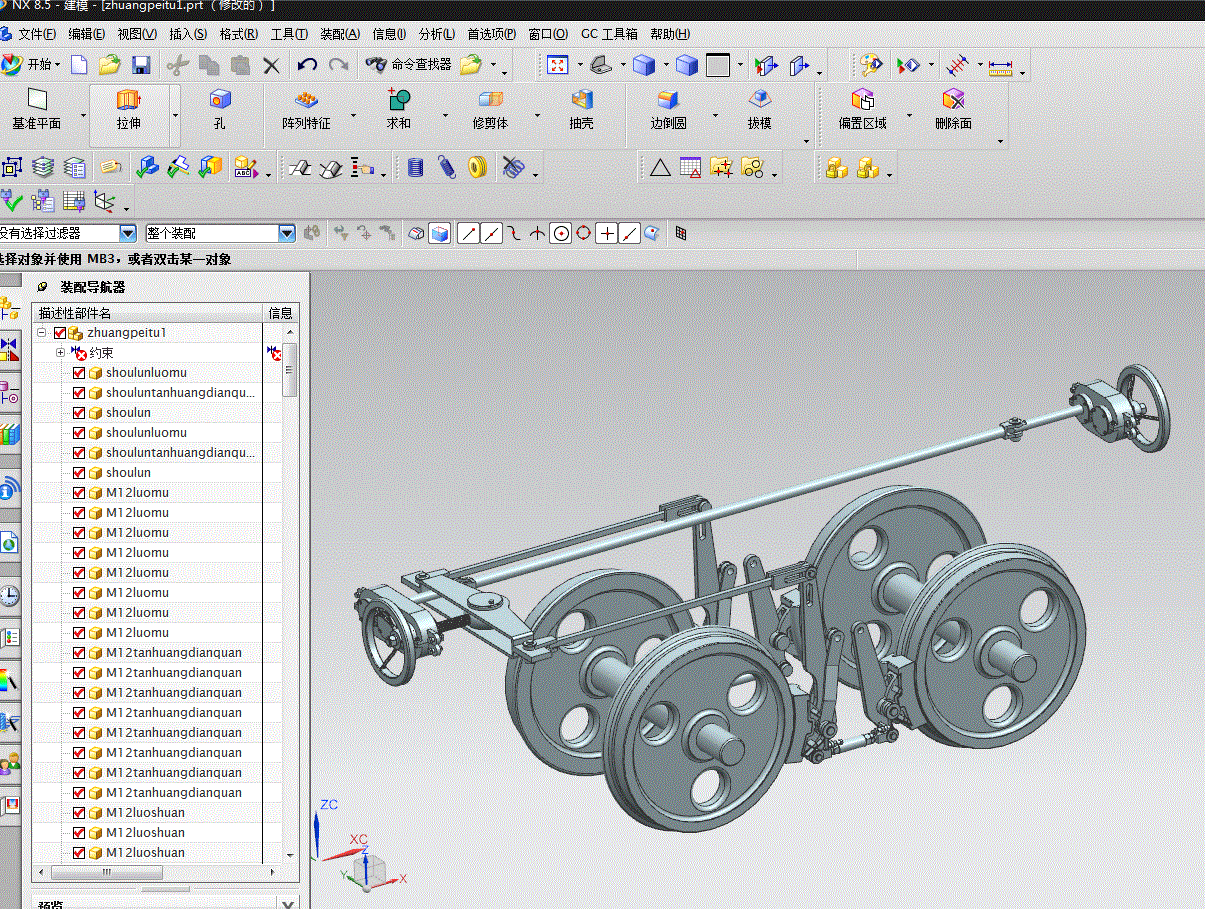Open the 分析 menu
1205x909 pixels.
[436, 34]
